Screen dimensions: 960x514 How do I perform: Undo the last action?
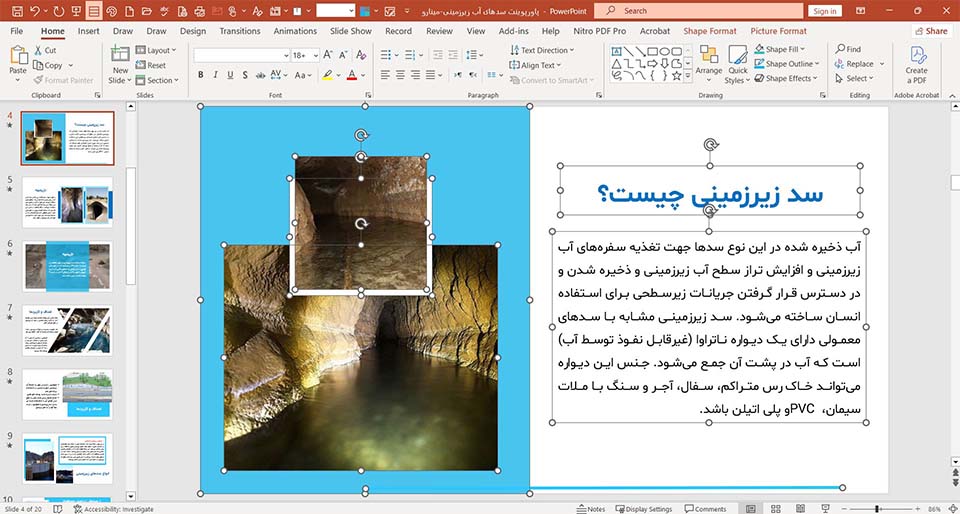(x=35, y=11)
